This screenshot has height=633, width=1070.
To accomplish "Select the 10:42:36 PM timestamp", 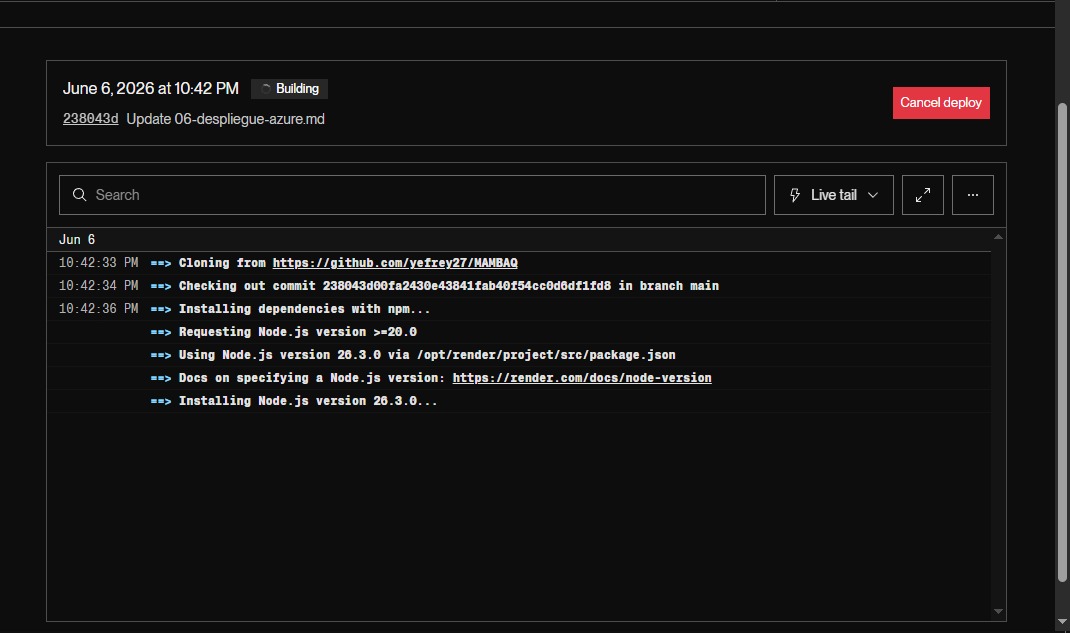I will 98,309.
